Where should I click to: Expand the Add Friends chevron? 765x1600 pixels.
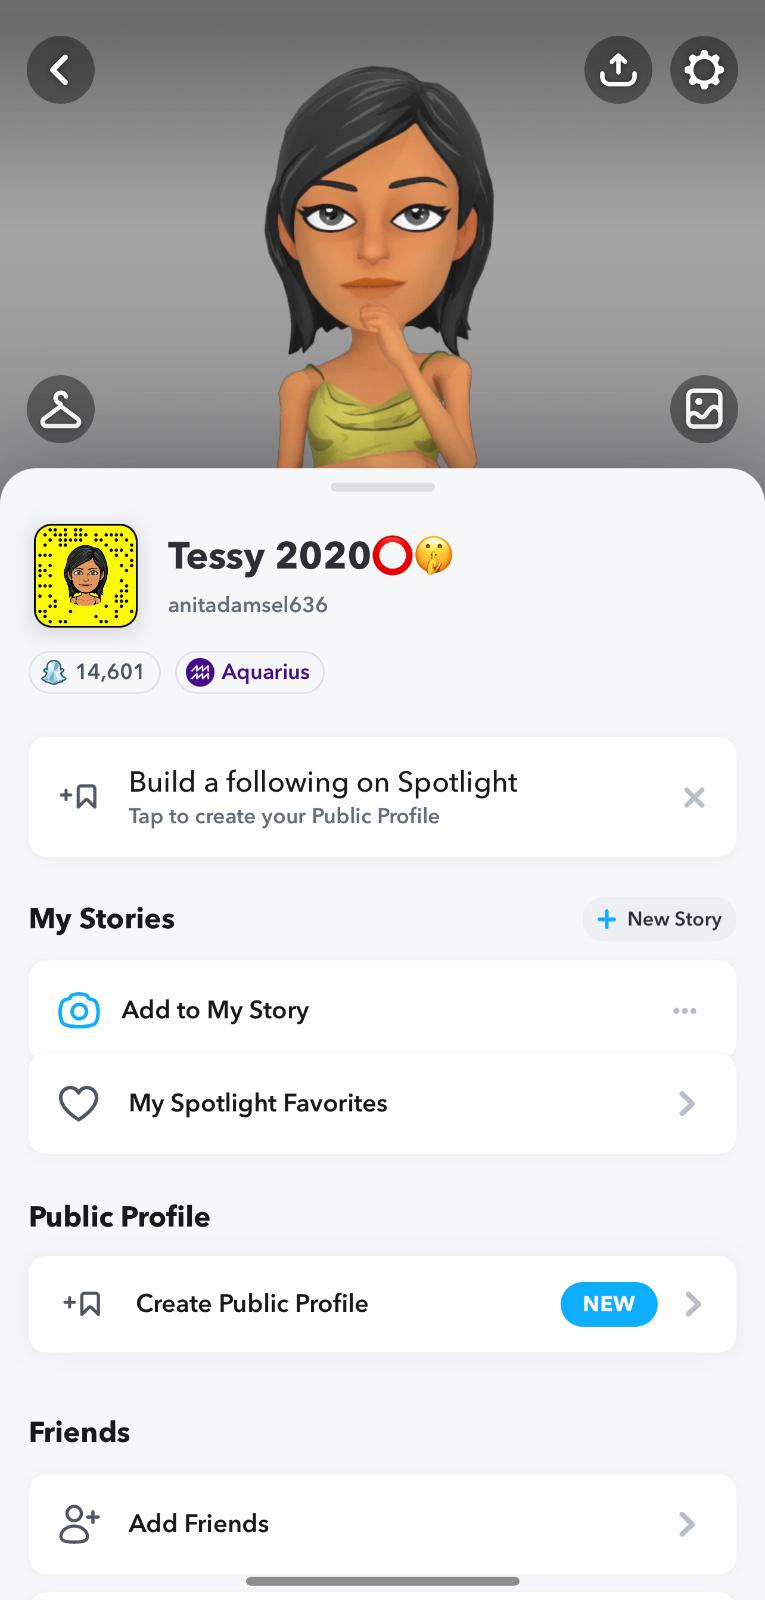(x=687, y=1523)
